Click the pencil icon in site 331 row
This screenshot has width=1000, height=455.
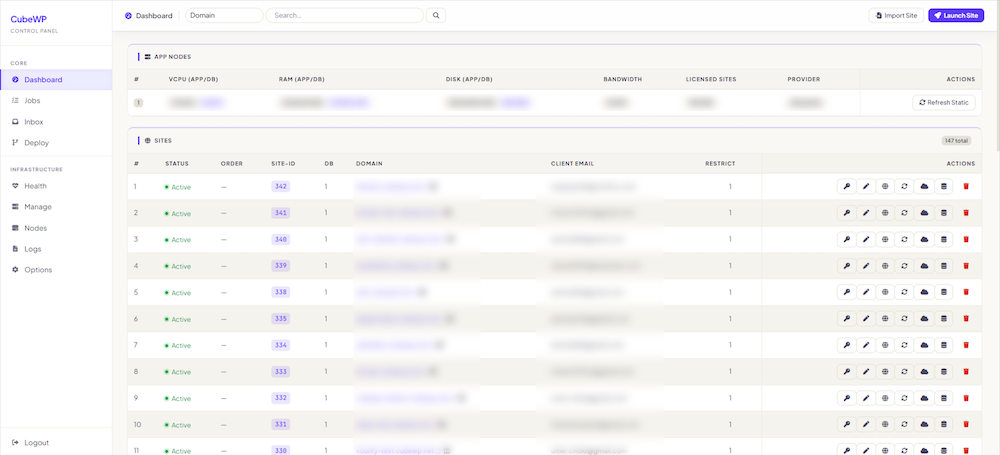[865, 424]
